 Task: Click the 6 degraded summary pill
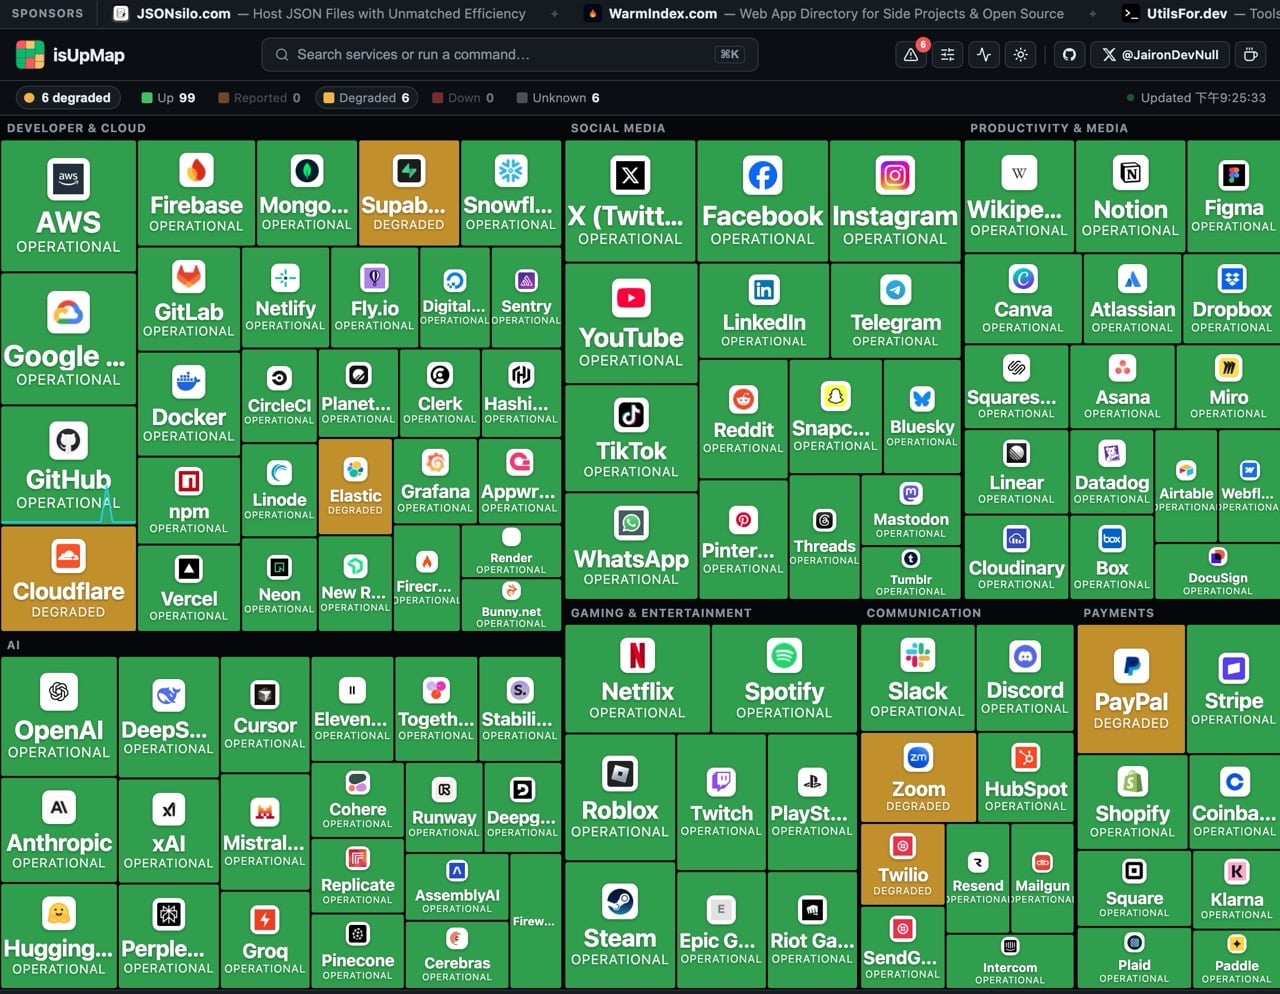pos(68,98)
